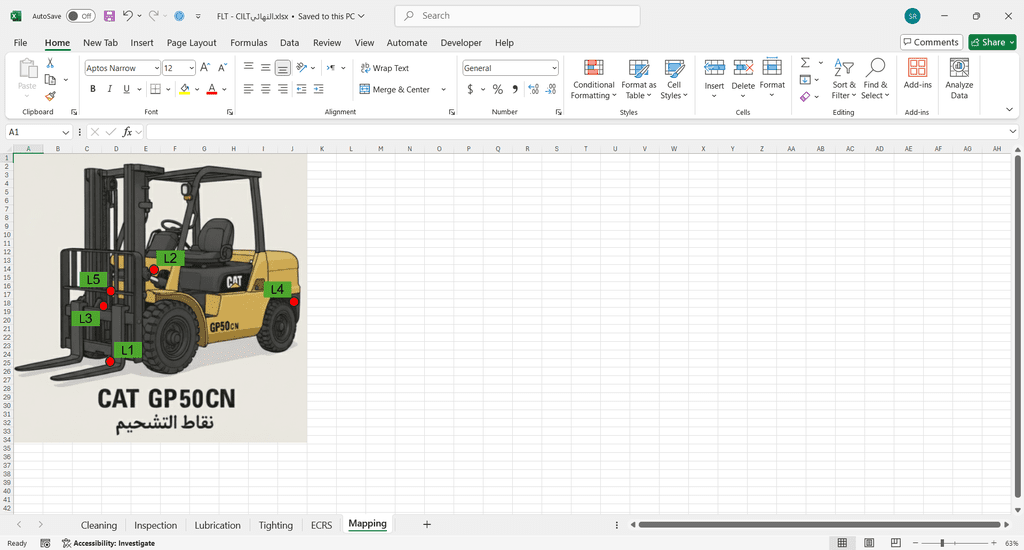Click the Save icon in title bar

click(109, 16)
